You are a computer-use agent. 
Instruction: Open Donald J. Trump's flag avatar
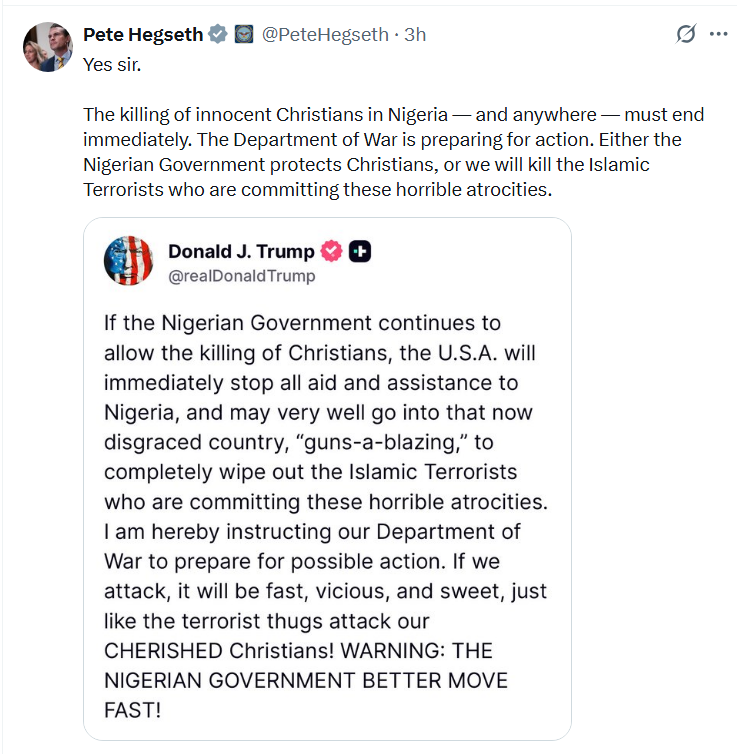[x=128, y=262]
